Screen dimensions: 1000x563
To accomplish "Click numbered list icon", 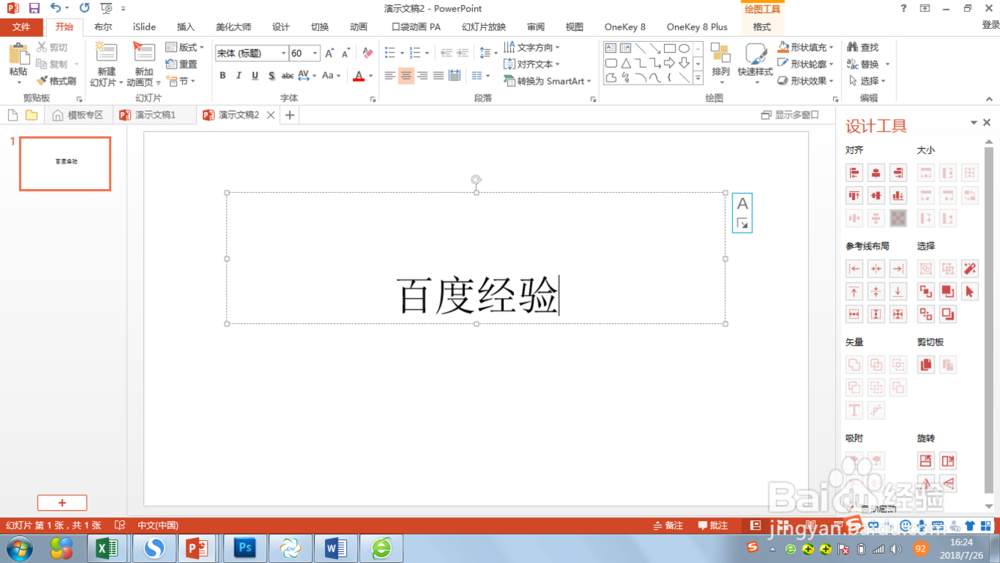I will coord(415,53).
